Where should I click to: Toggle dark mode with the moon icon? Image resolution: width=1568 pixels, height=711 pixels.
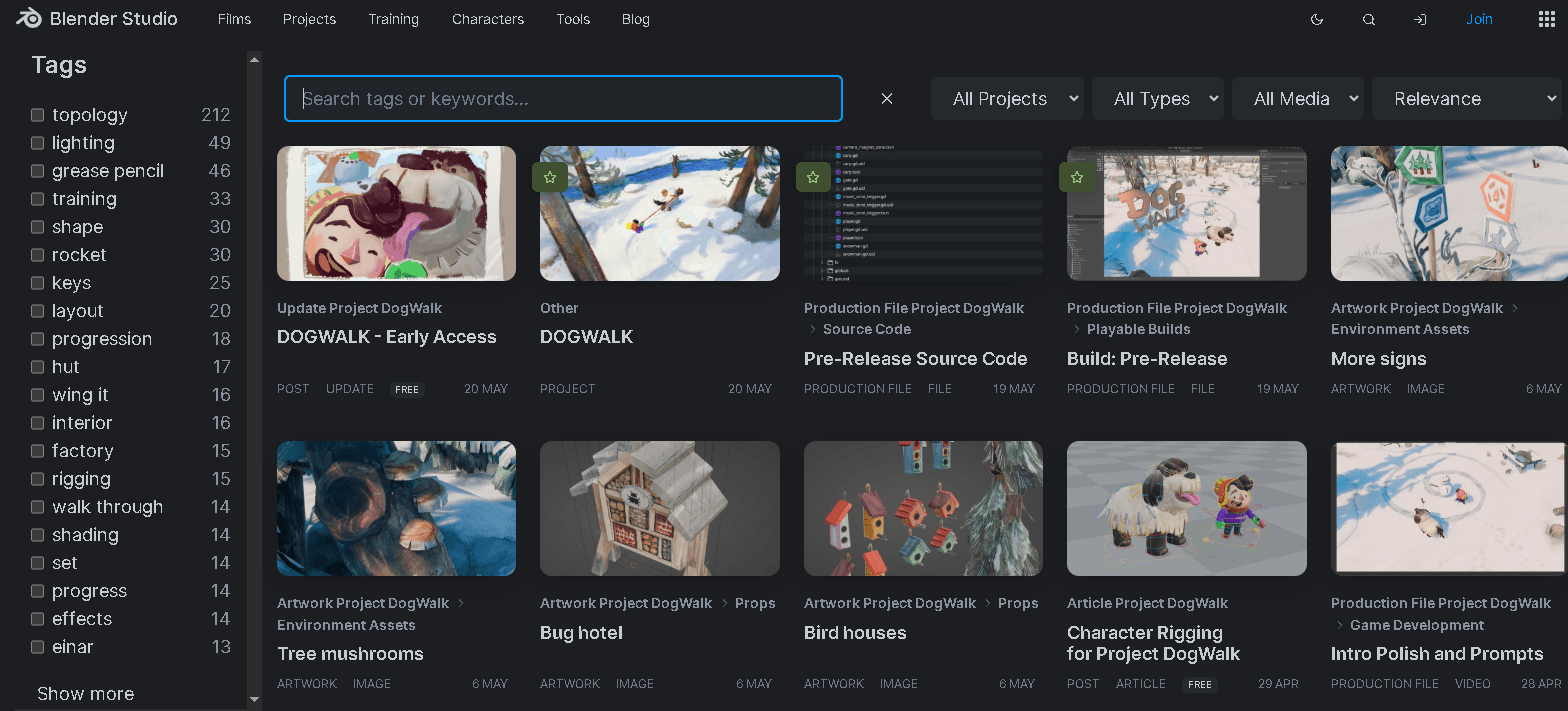[x=1317, y=19]
